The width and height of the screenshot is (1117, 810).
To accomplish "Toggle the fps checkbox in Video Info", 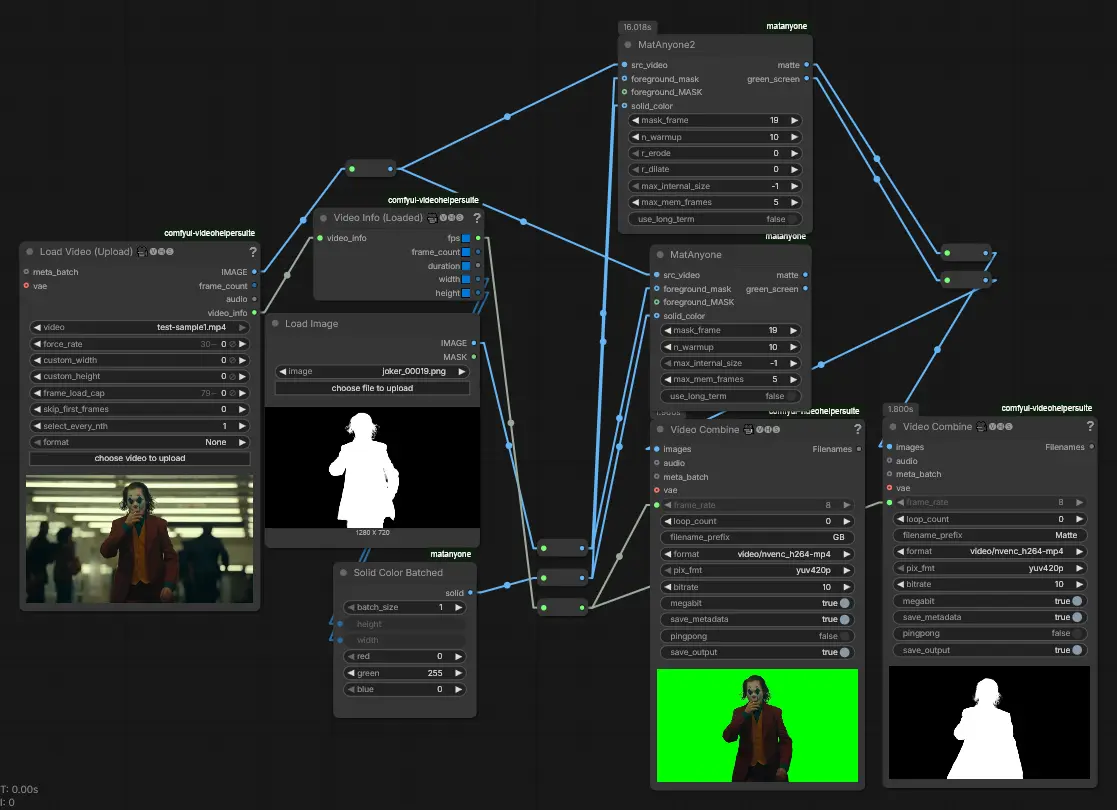I will coord(466,238).
